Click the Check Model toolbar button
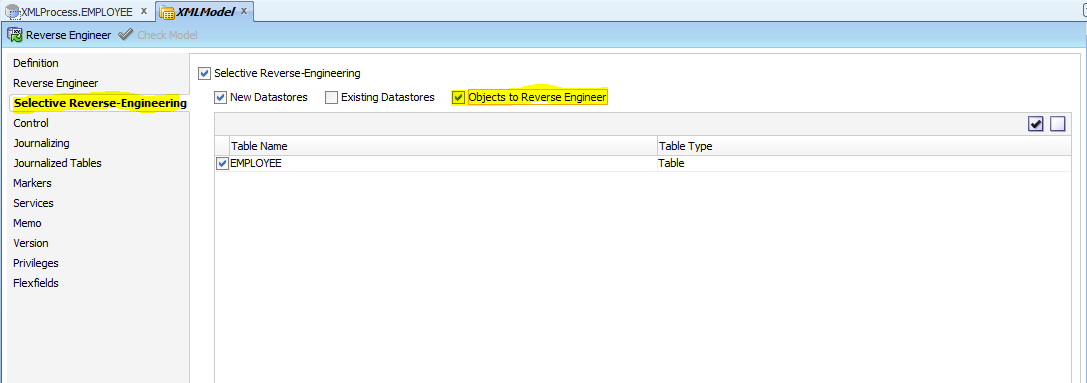Screen dimensions: 1087x383 tap(158, 35)
